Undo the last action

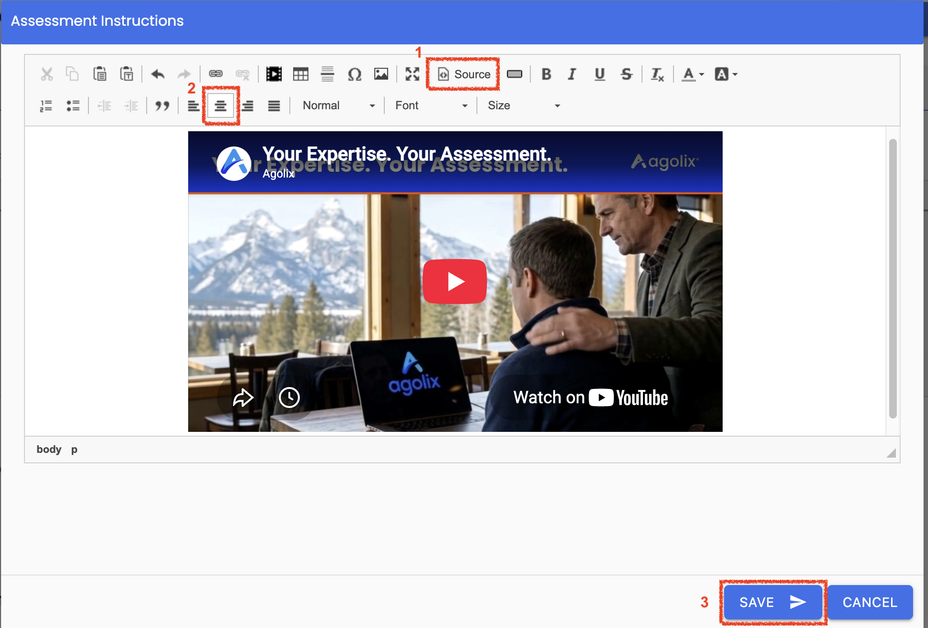click(x=157, y=74)
